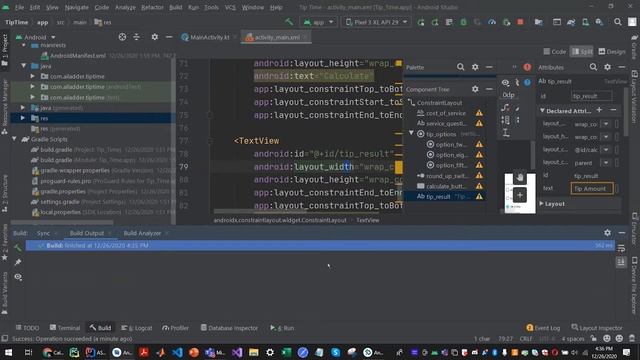Click the Apply Changes and Restart Activity icon
640x360 pixels.
435,22
